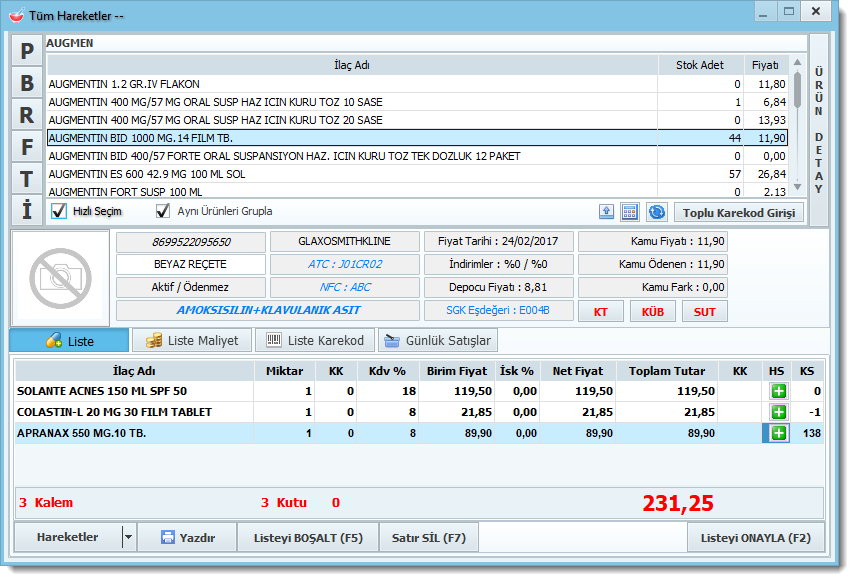Click Listeyi BOŞALT (F5) button
The image size is (854, 581).
308,537
